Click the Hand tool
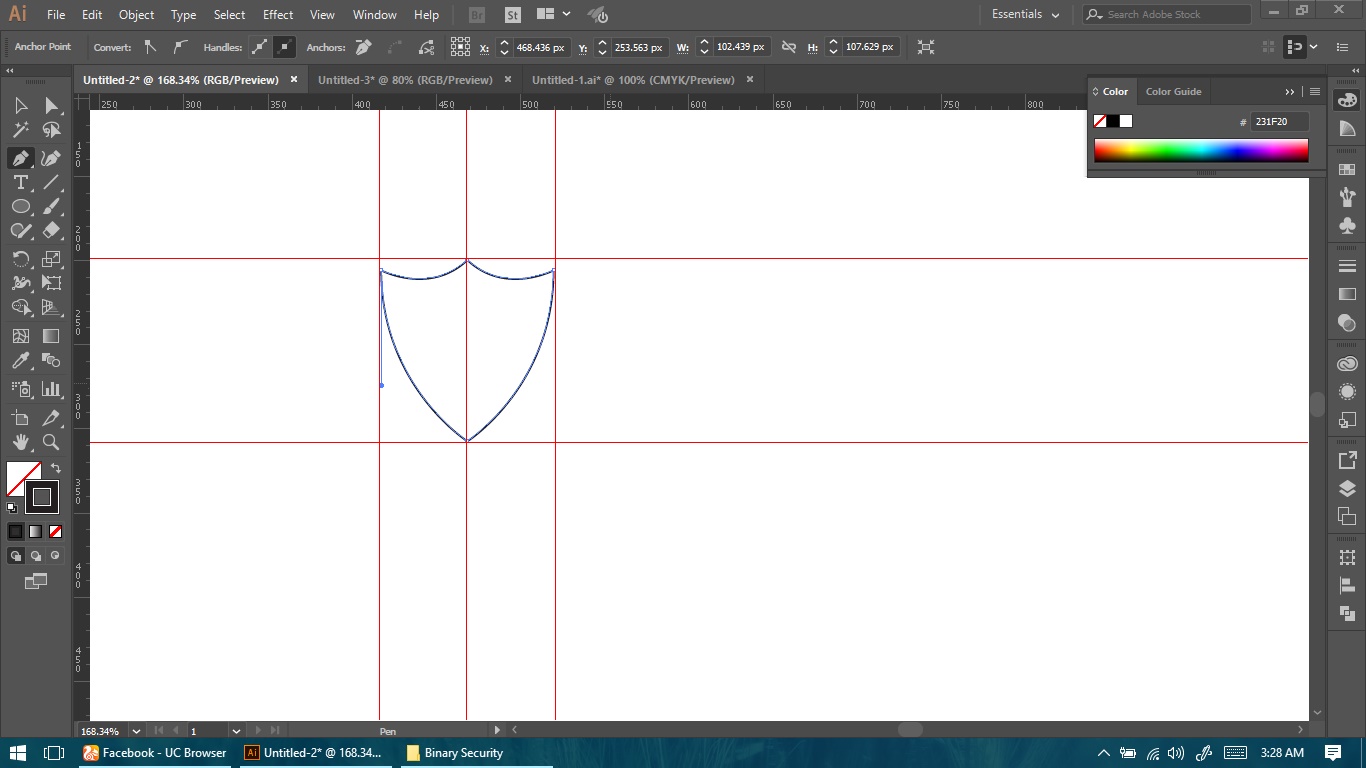Screen dimensions: 1366x768 point(20,442)
